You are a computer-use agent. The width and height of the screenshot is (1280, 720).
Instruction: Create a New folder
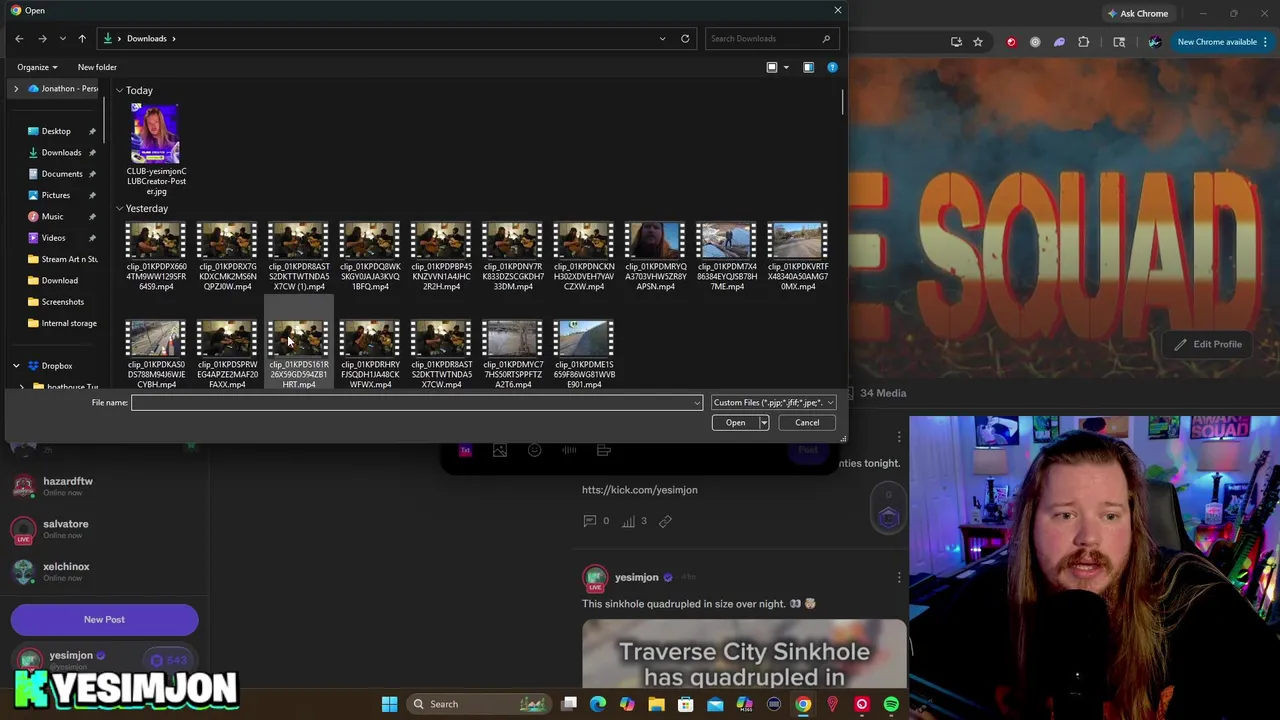(97, 67)
